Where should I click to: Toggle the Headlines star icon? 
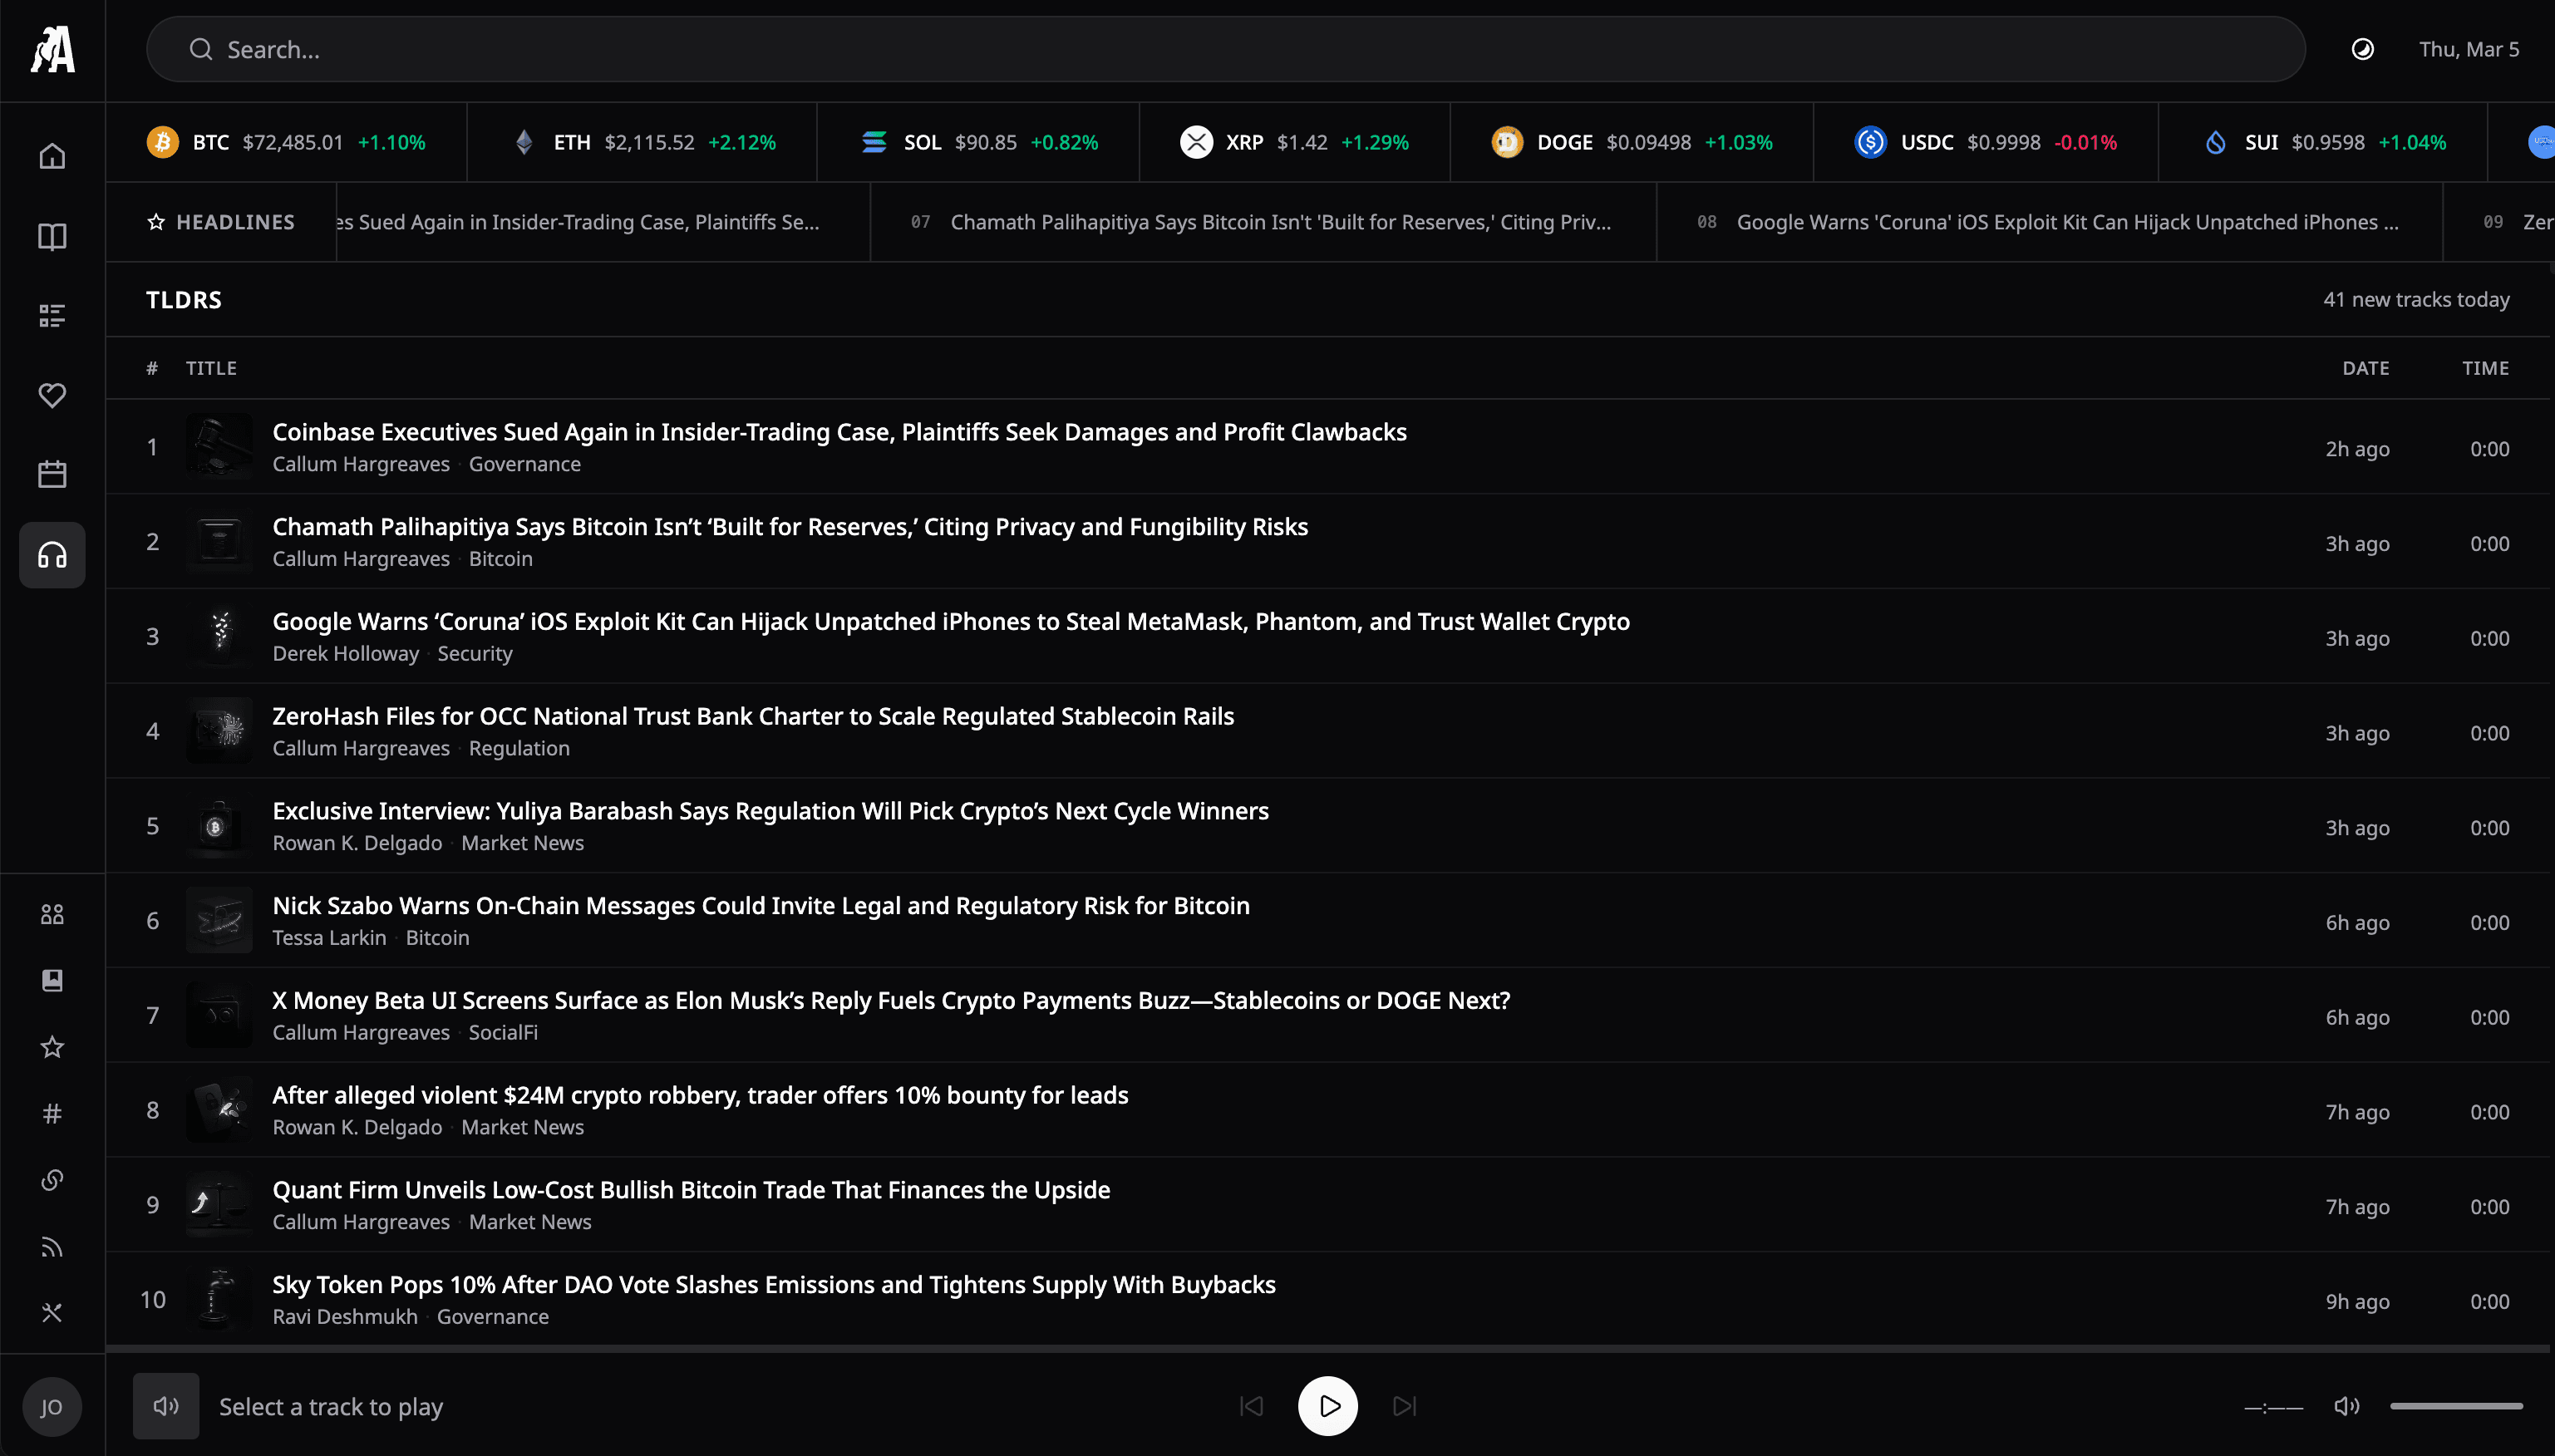point(157,221)
